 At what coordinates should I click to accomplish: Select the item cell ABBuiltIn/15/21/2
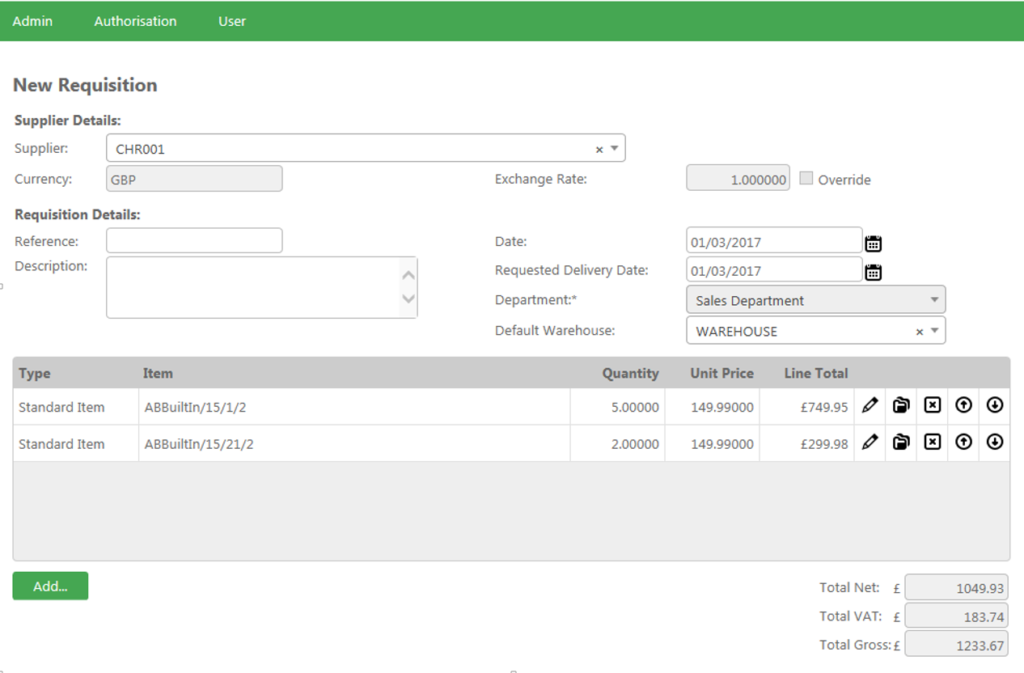pos(354,443)
